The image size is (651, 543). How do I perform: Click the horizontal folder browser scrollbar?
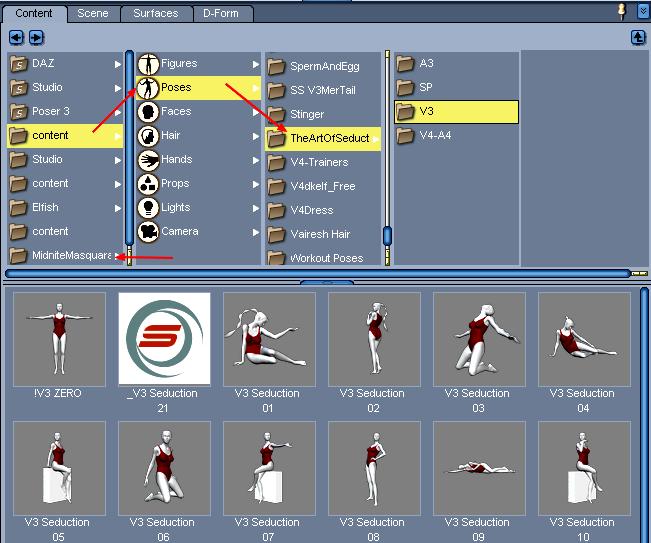(318, 273)
